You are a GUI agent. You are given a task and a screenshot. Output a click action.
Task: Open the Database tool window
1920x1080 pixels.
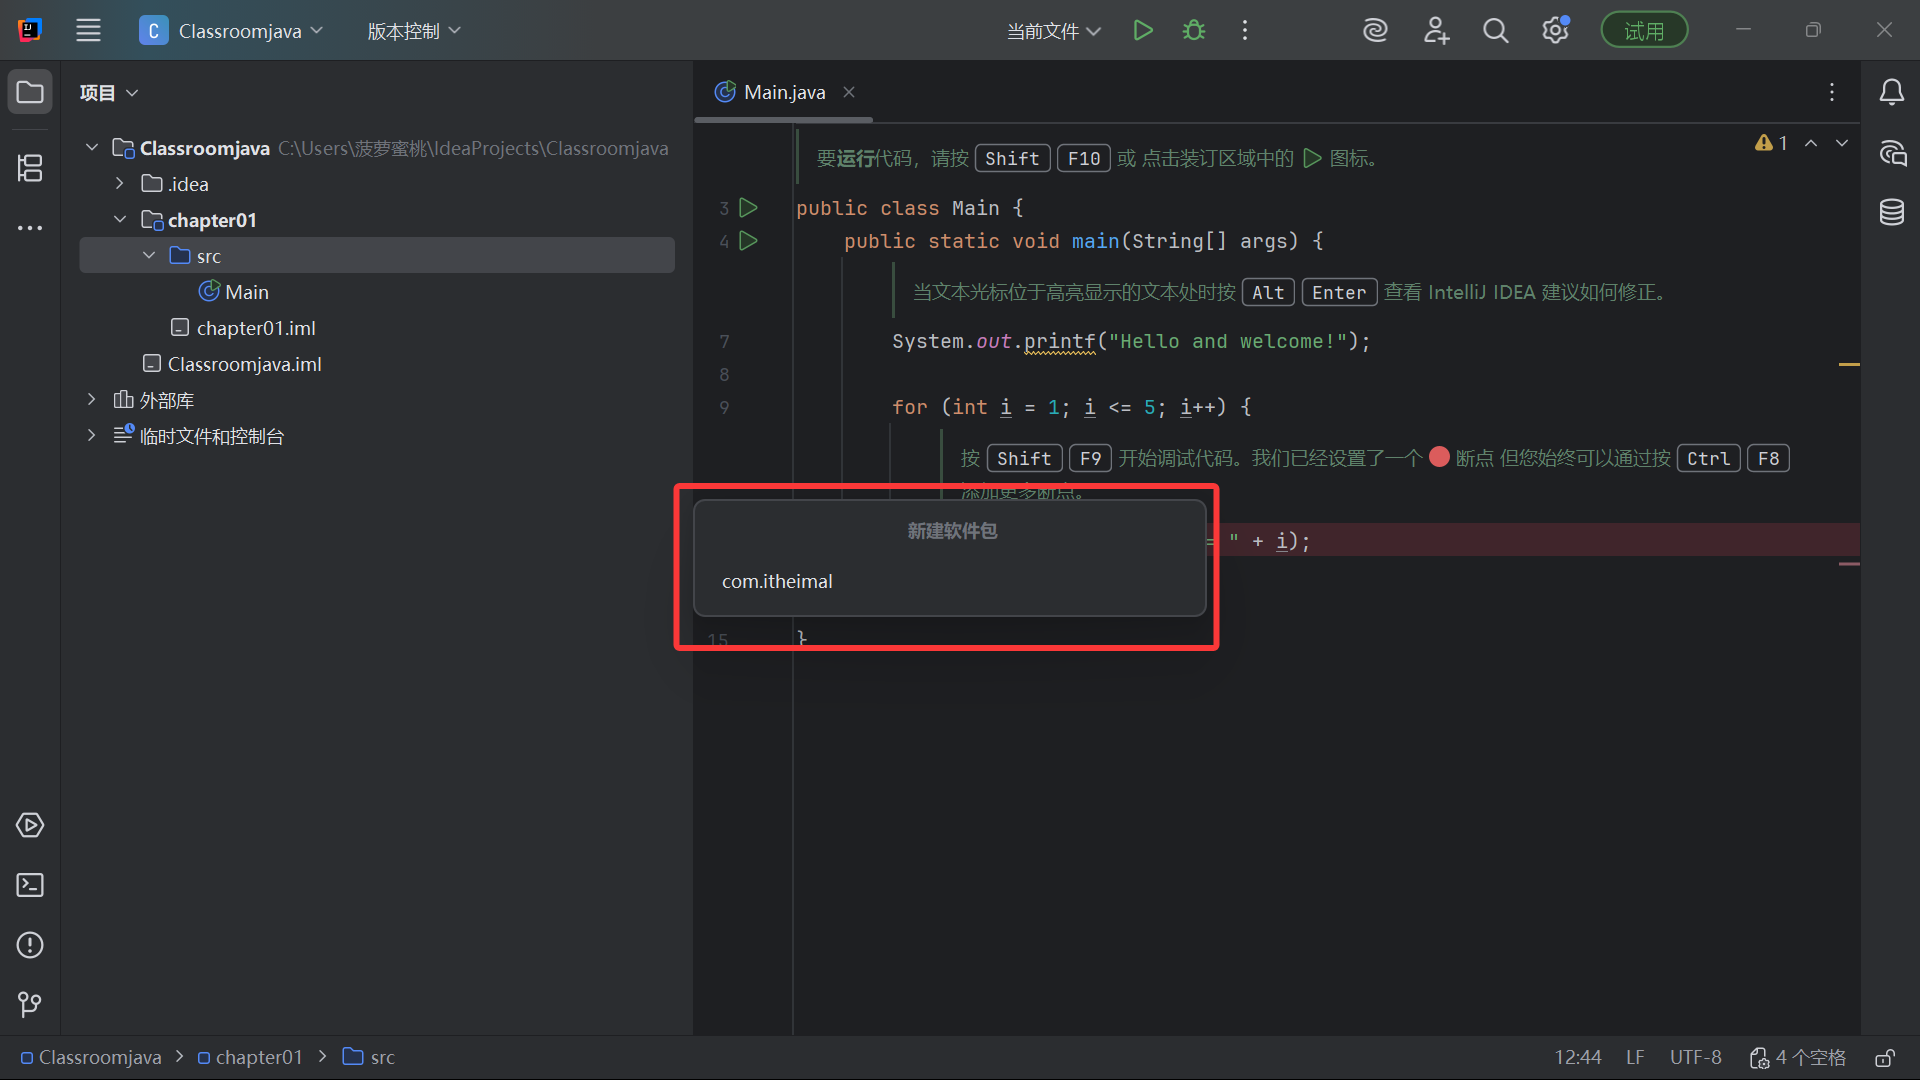click(x=1891, y=212)
